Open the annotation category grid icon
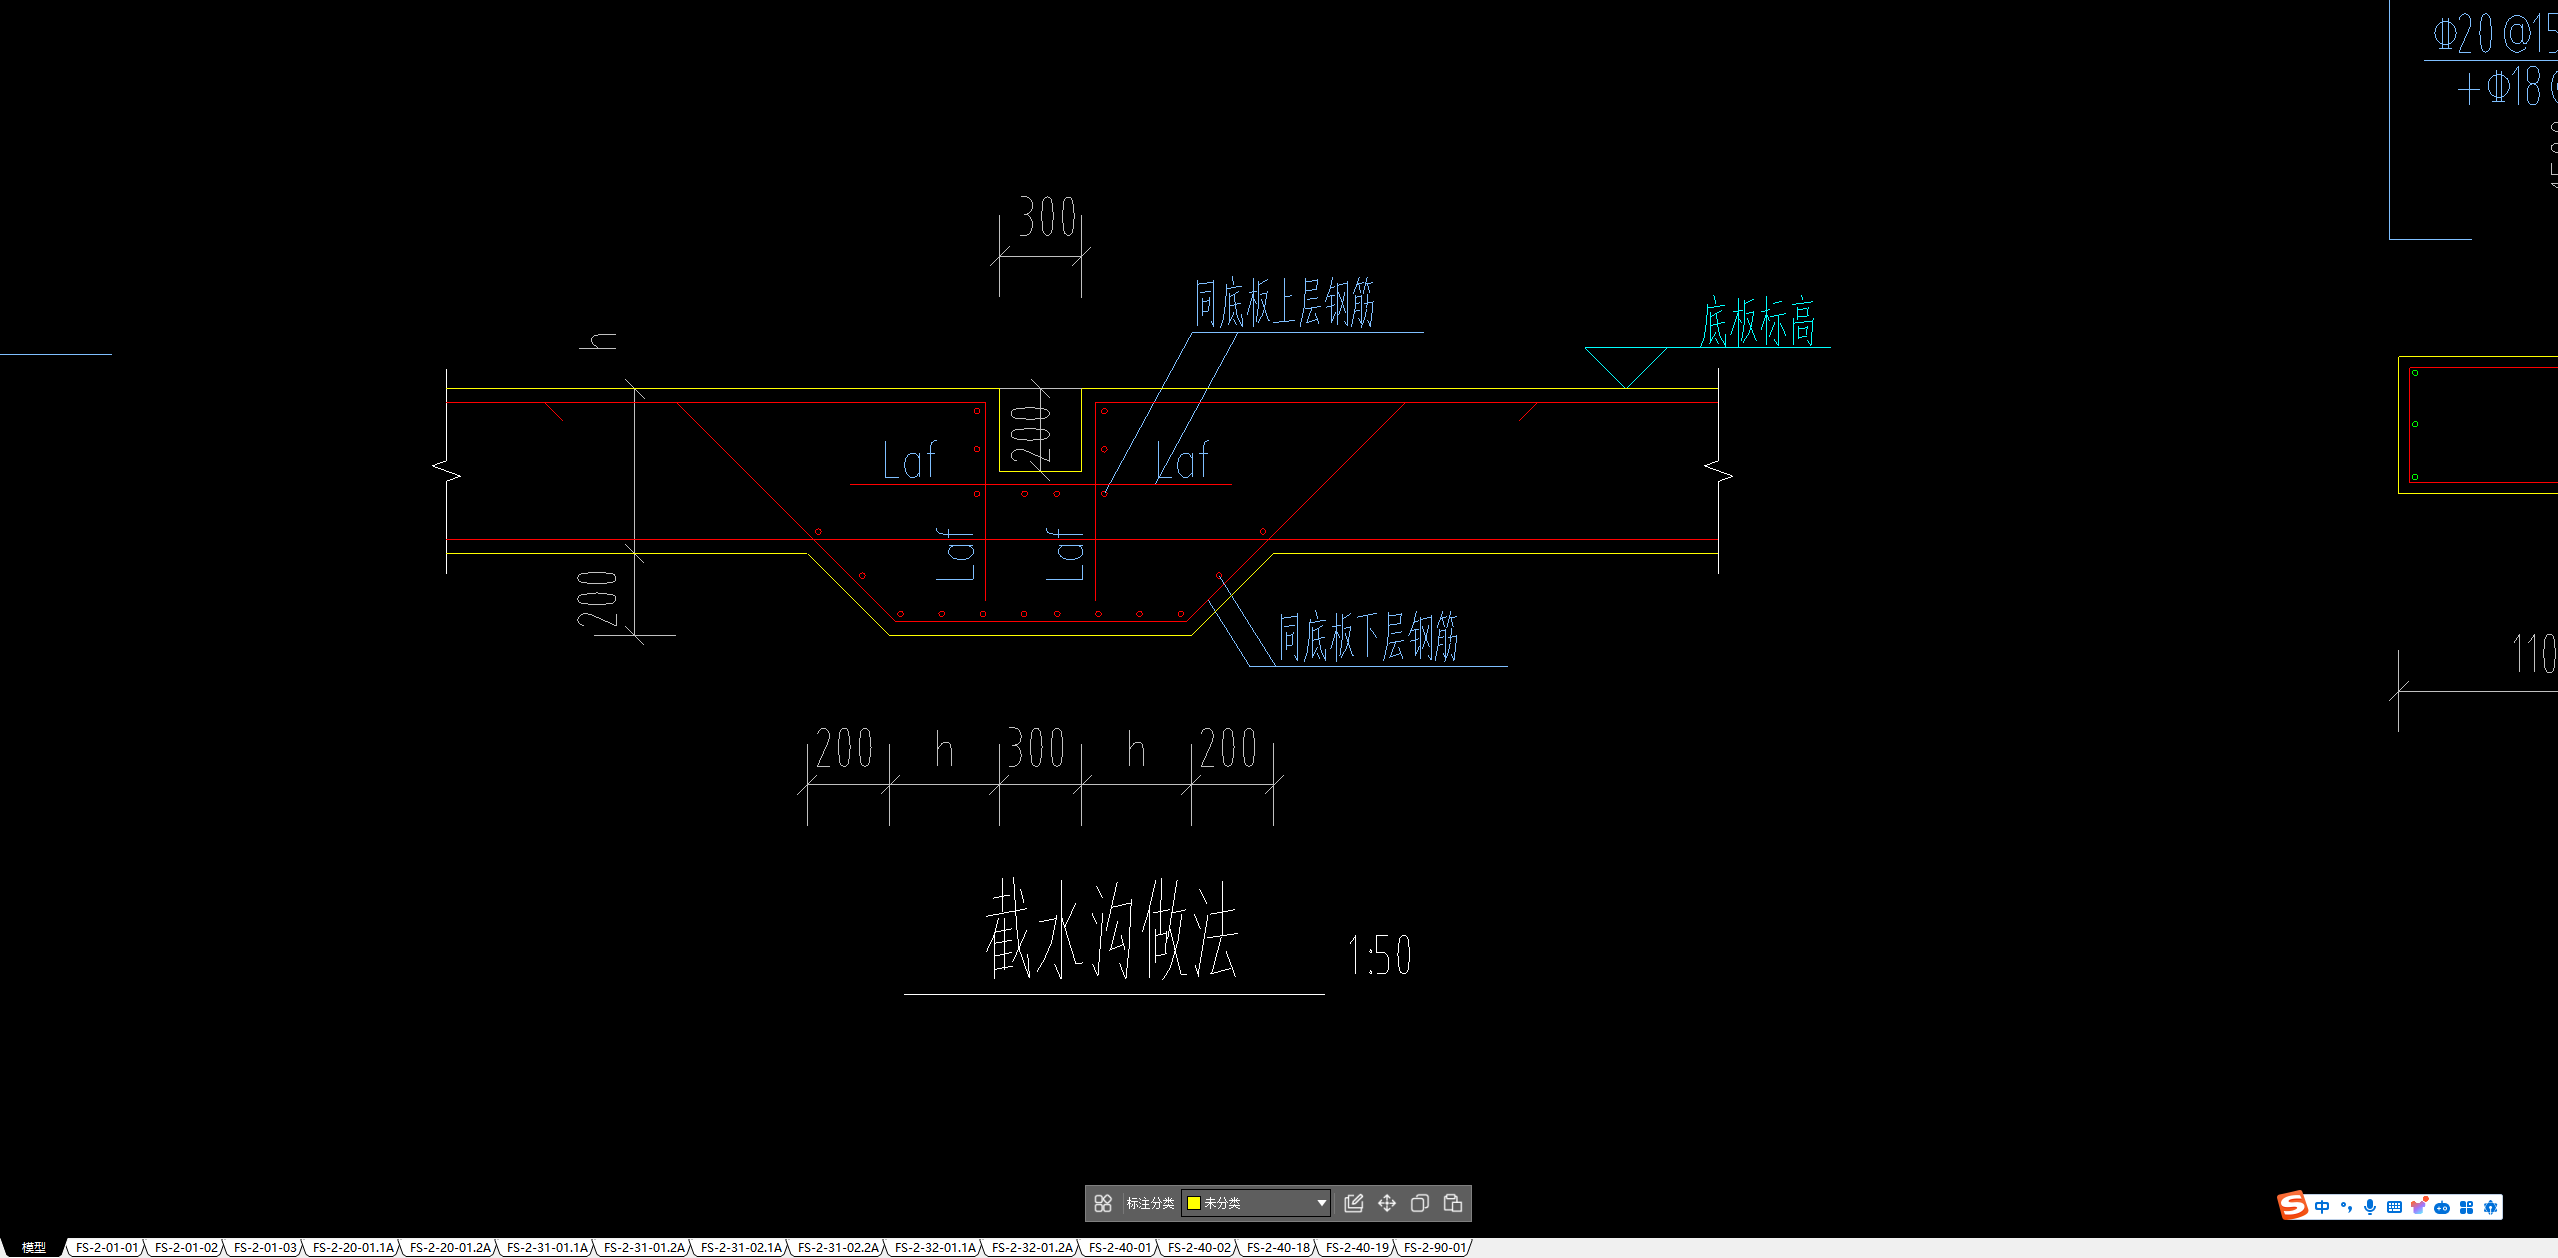Viewport: 2558px width, 1258px height. [1103, 1203]
